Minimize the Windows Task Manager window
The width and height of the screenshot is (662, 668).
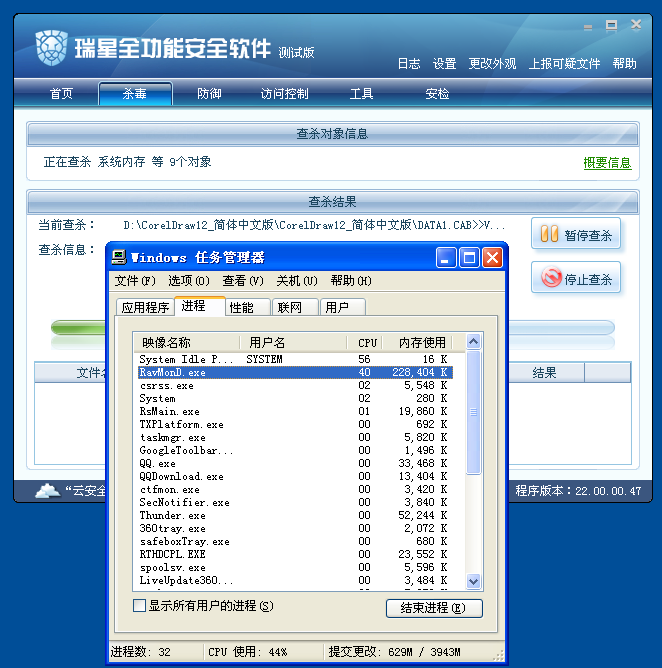pos(446,258)
